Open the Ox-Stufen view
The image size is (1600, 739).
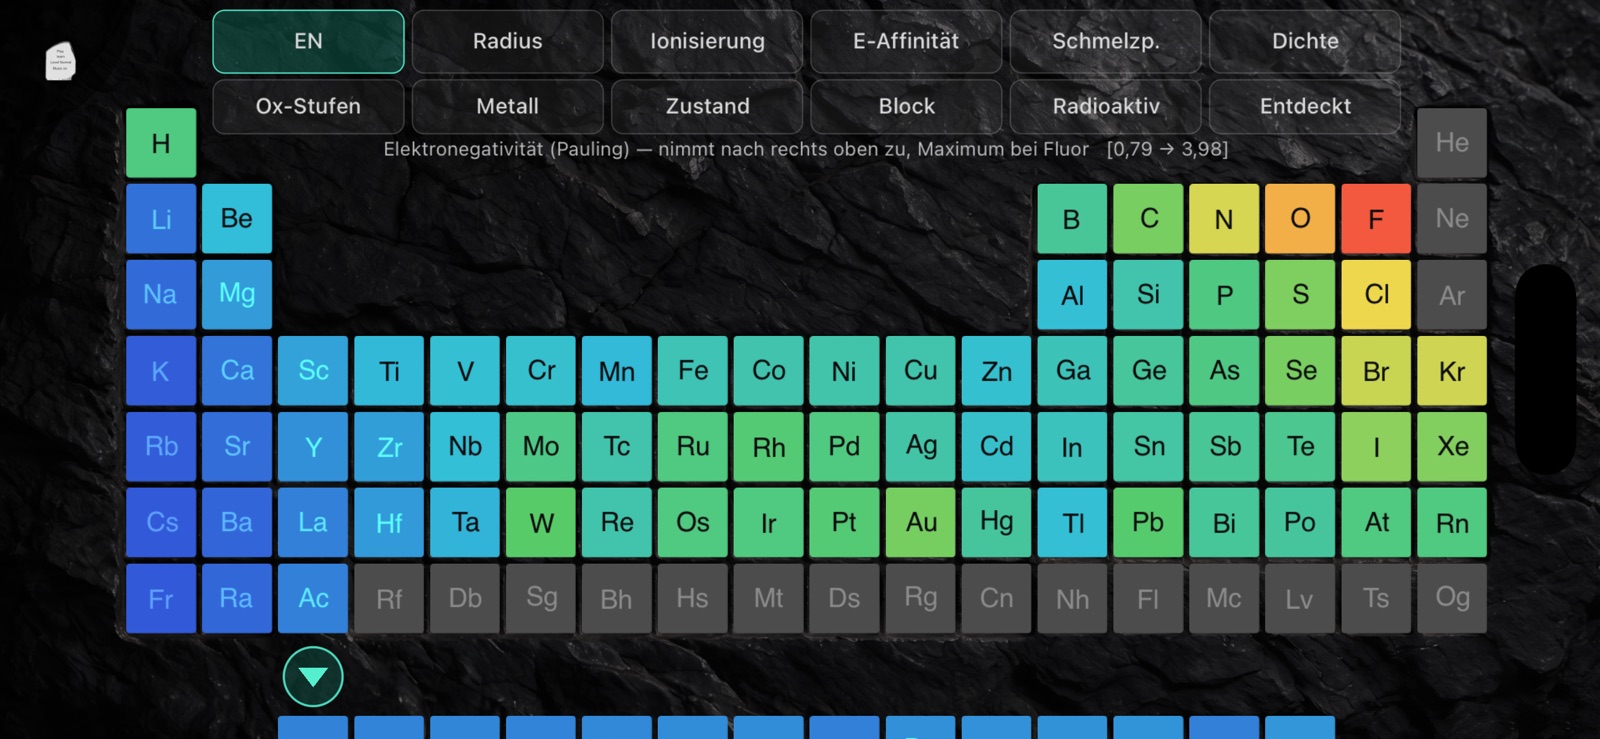[x=308, y=106]
